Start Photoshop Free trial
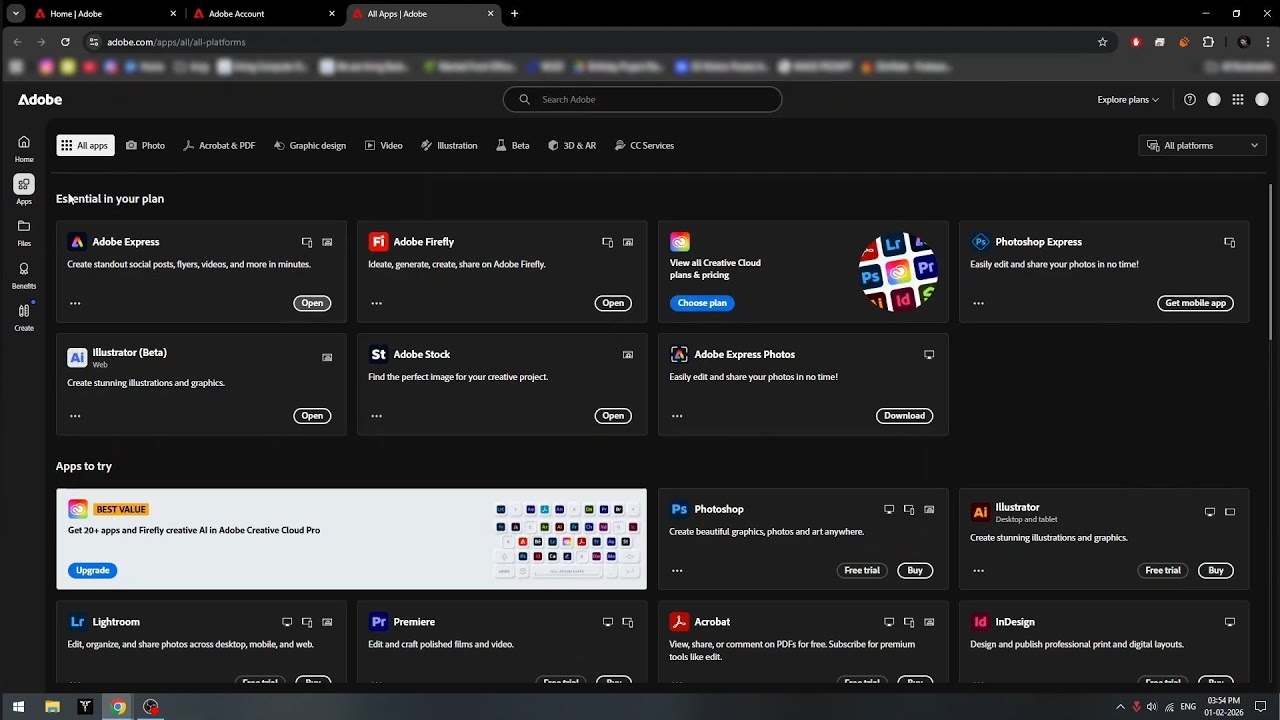Image resolution: width=1280 pixels, height=720 pixels. (x=862, y=570)
